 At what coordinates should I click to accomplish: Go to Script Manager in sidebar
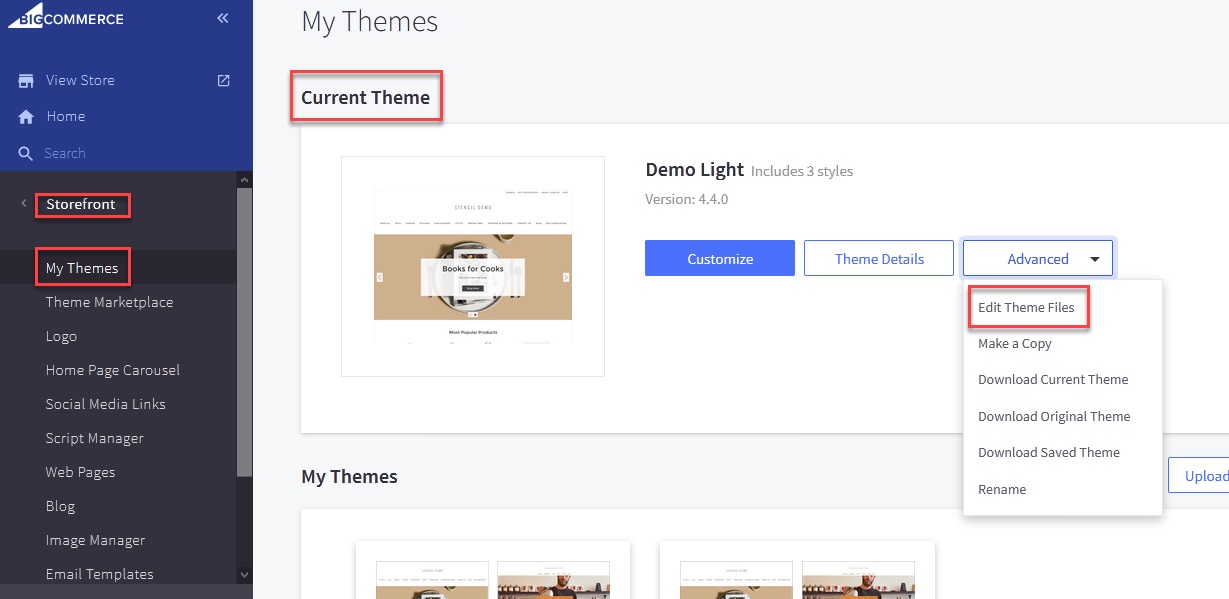[94, 438]
